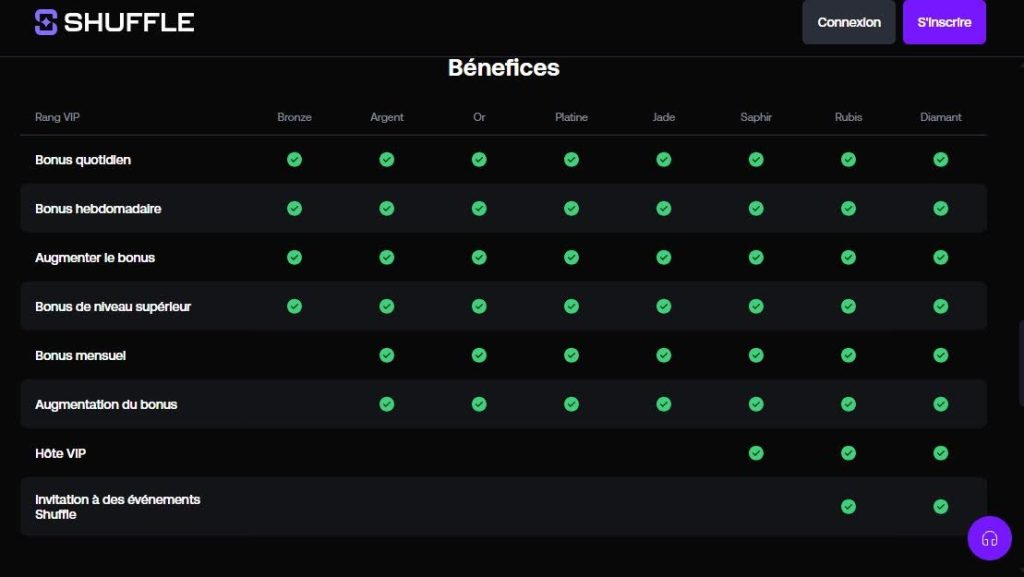Screen dimensions: 1024x577
Task: Click the Saphir checkmark for Hôte VIP
Action: tap(756, 453)
